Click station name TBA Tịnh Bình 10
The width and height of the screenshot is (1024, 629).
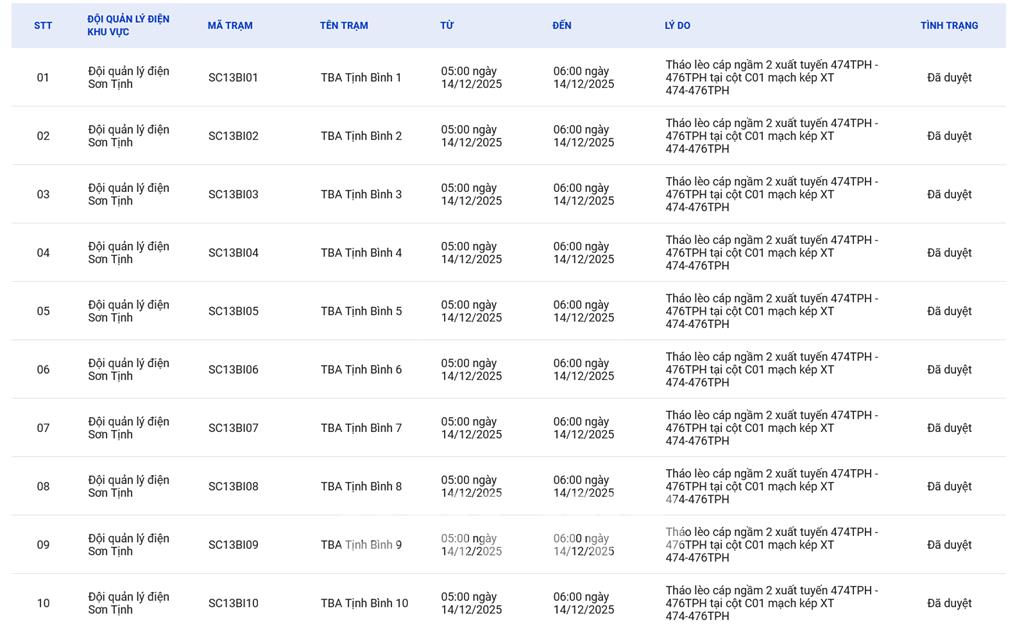364,604
